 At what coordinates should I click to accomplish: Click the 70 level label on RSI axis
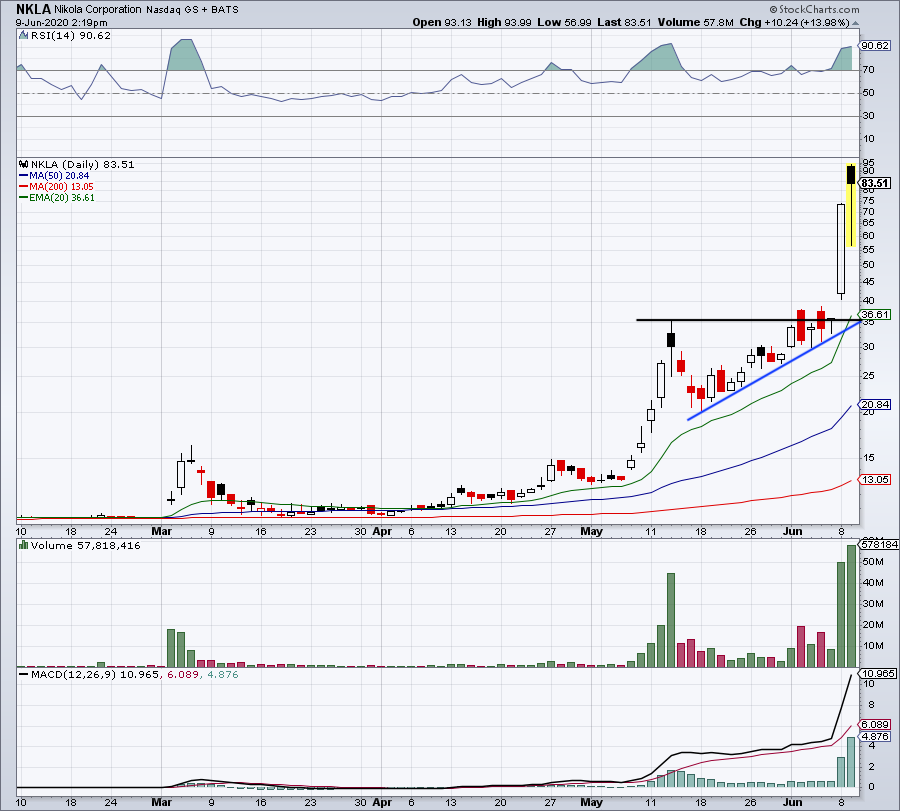coord(868,69)
